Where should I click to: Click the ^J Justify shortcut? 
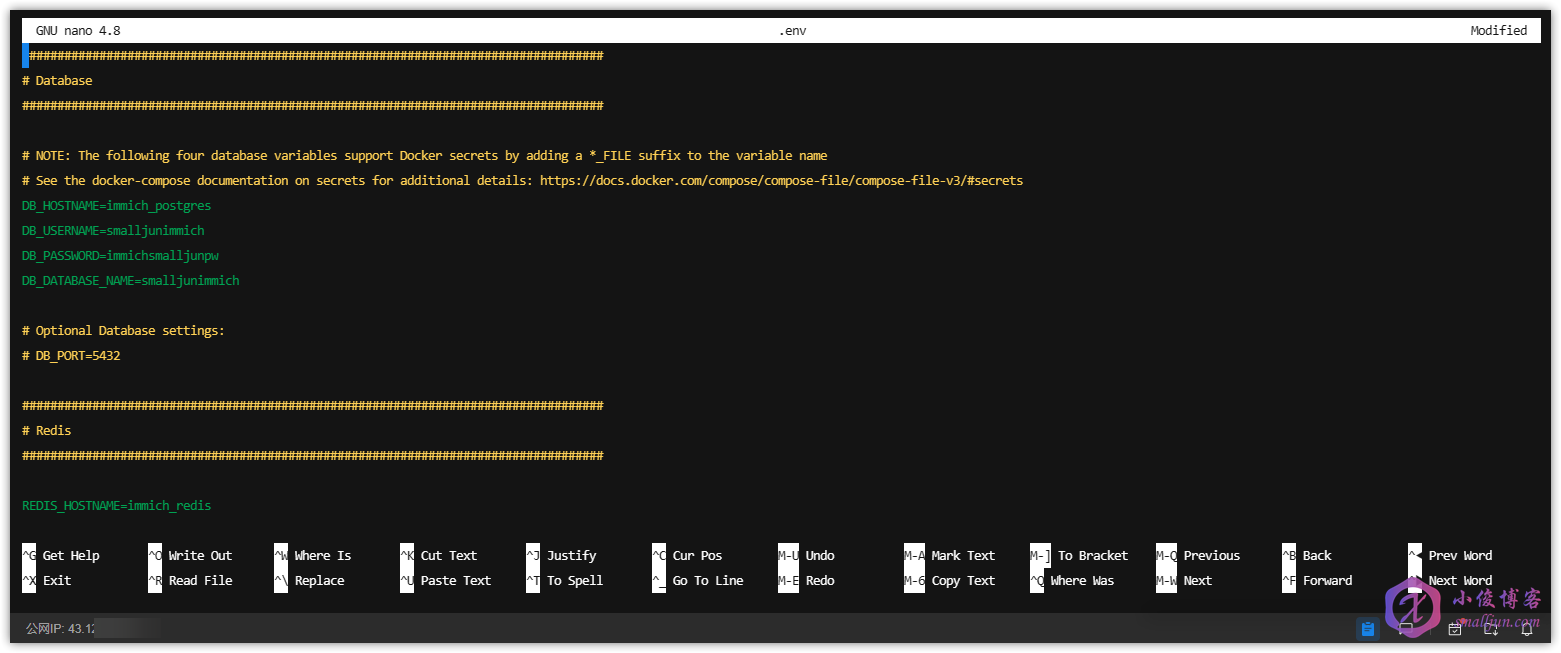tap(561, 556)
